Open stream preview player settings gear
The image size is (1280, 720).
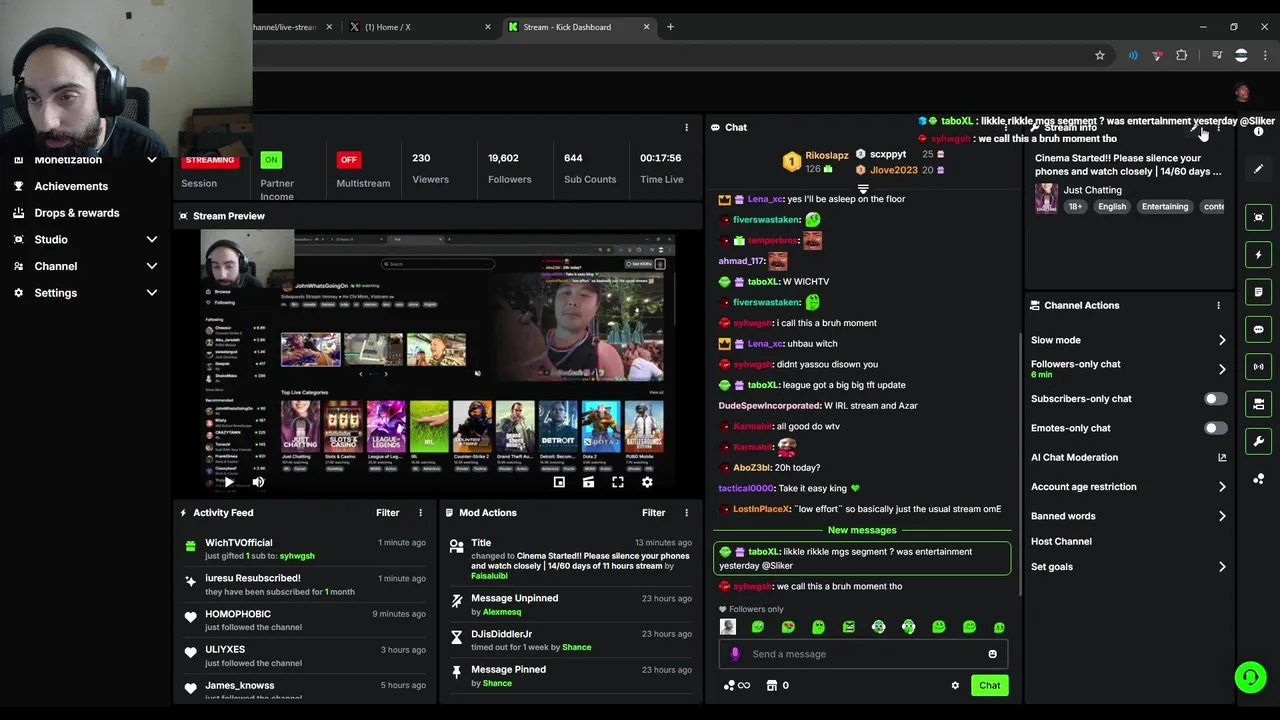(647, 482)
